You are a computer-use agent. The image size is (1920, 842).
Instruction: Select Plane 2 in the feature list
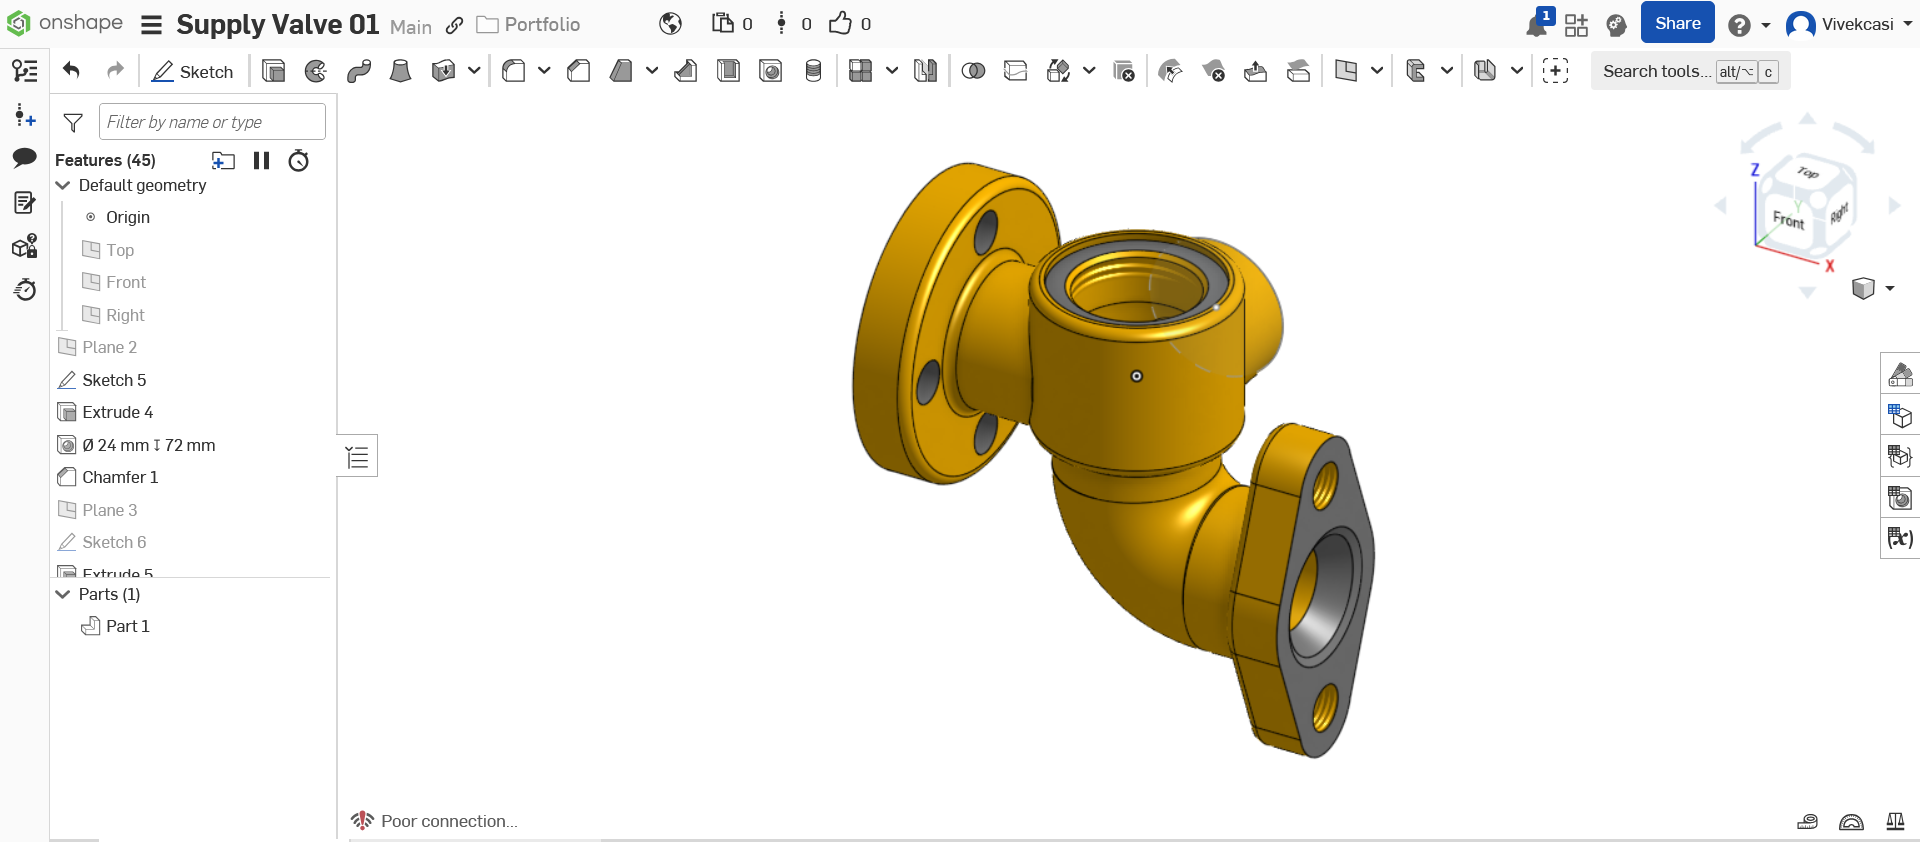[109, 347]
